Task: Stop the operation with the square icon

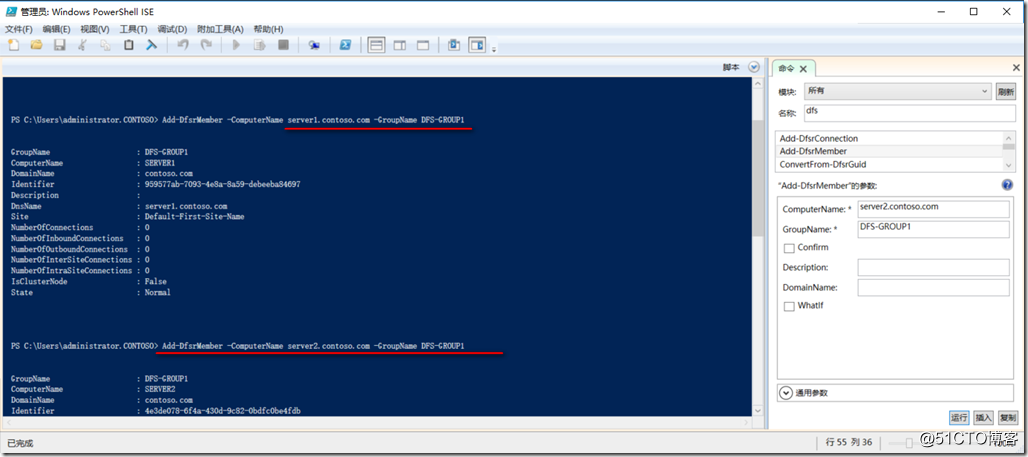Action: 283,45
